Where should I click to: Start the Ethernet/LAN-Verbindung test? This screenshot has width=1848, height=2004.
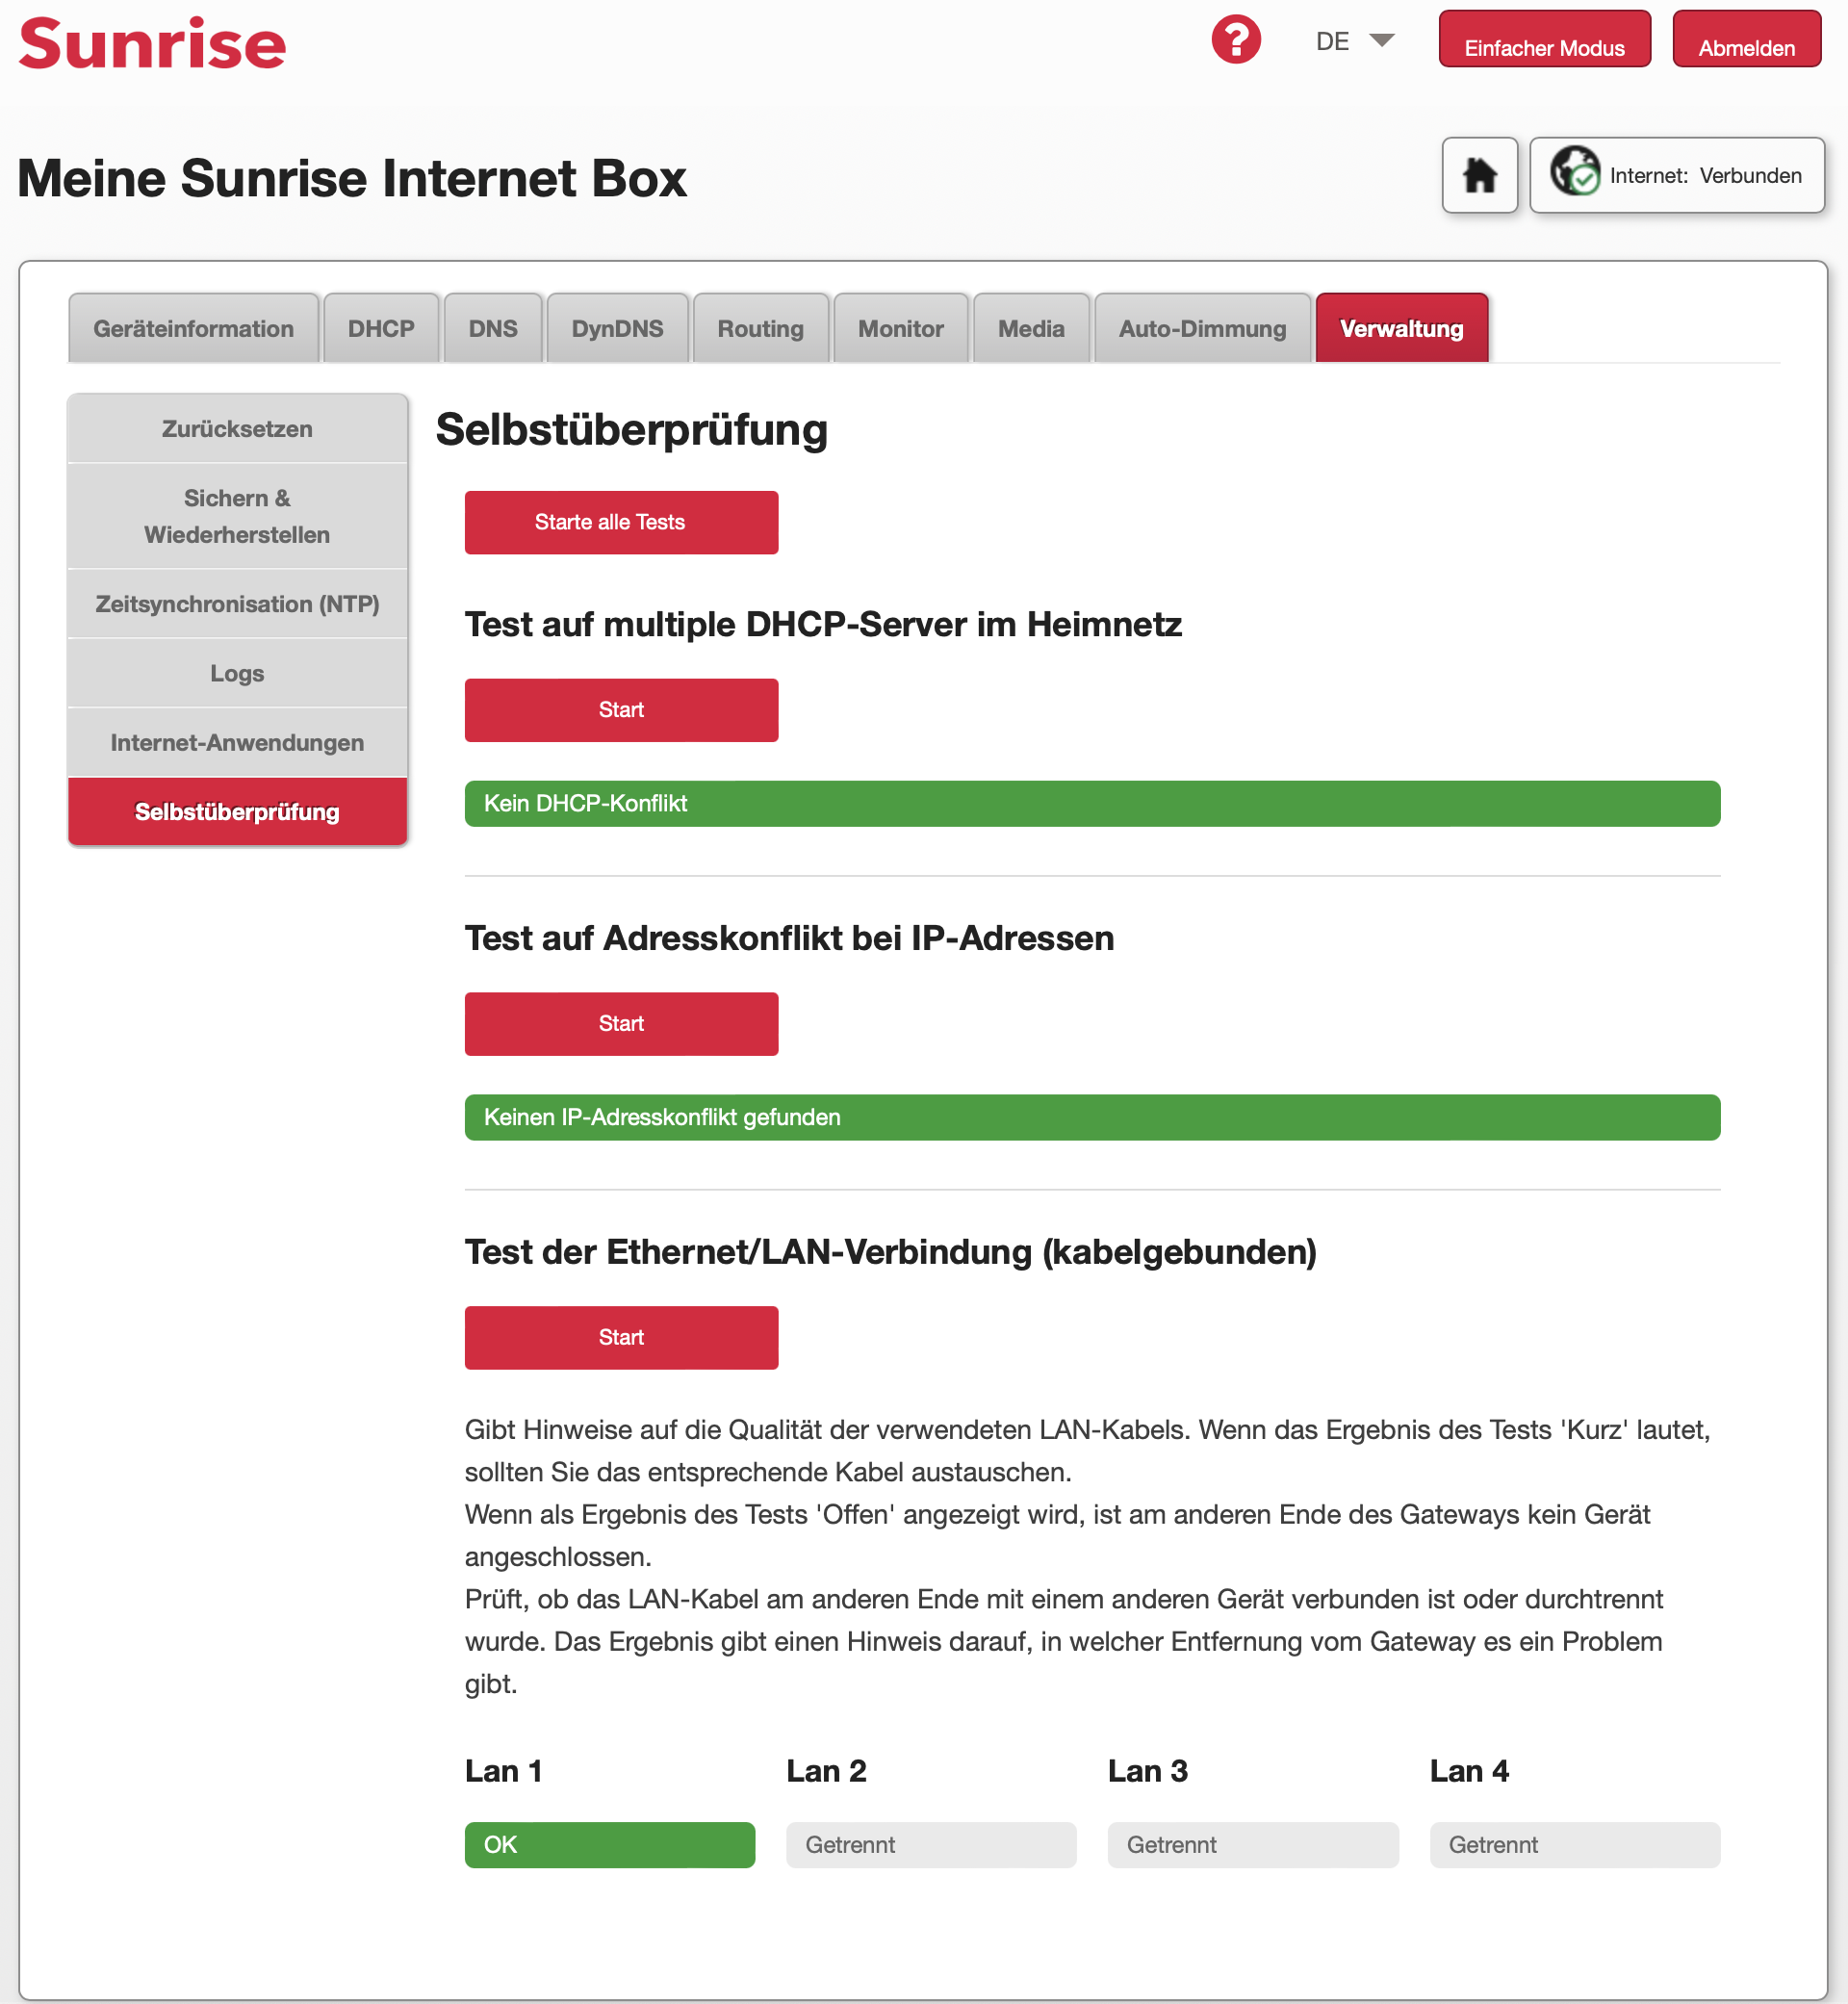click(x=621, y=1338)
